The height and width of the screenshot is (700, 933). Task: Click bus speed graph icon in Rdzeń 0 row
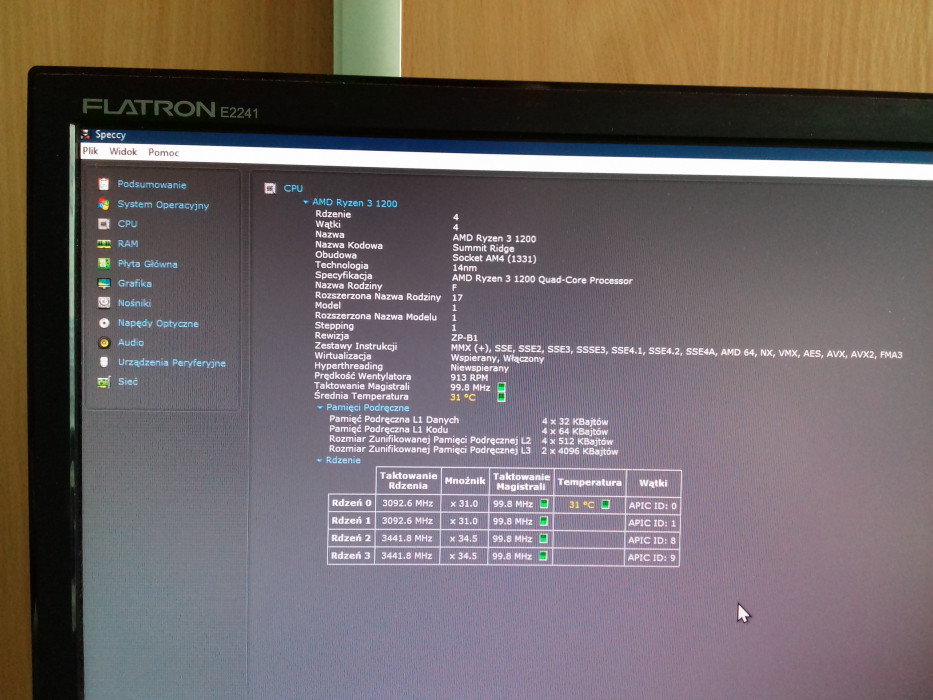(543, 504)
